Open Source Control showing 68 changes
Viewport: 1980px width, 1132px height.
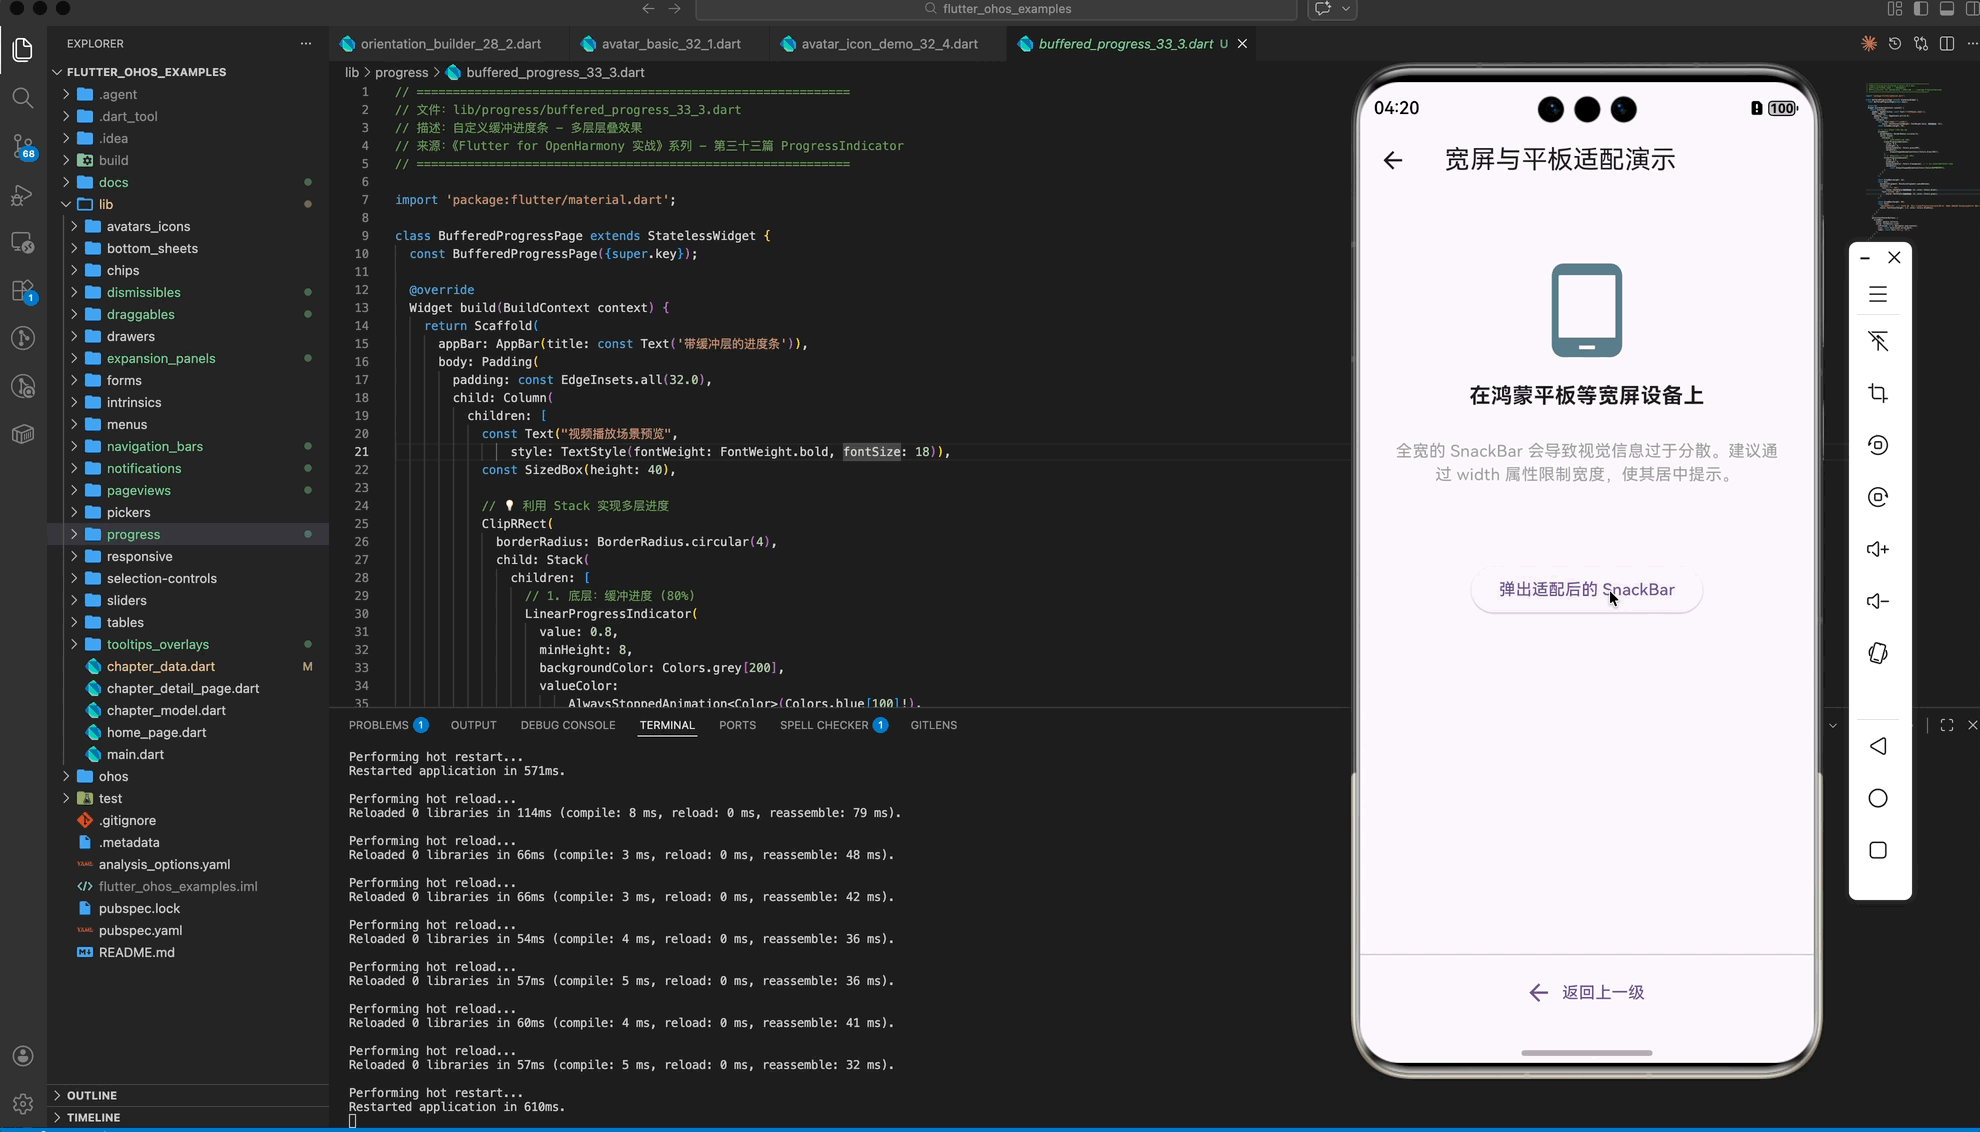coord(22,146)
